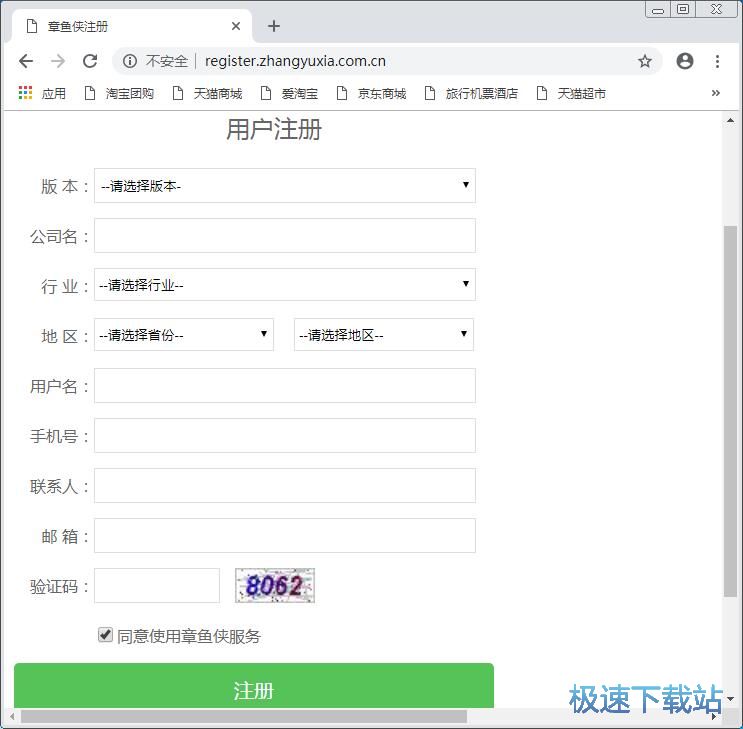This screenshot has height=729, width=743.
Task: Focus the 公司名 input field
Action: (285, 236)
